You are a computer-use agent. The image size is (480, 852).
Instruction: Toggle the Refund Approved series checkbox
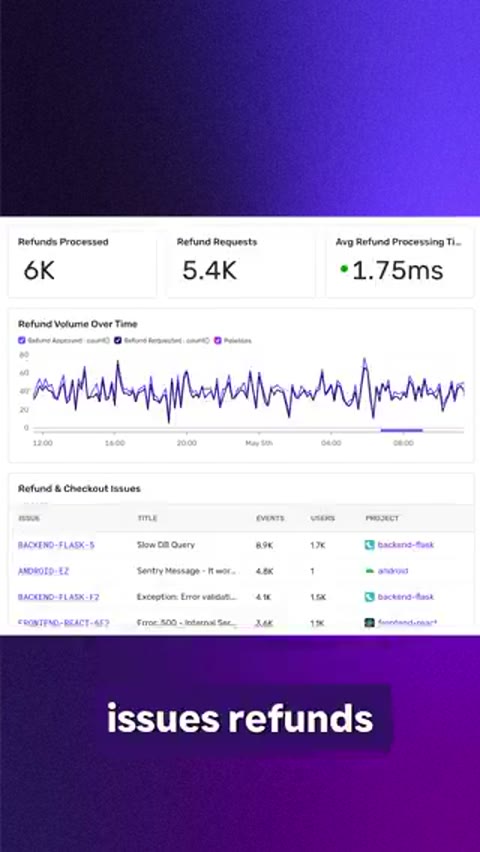point(22,341)
